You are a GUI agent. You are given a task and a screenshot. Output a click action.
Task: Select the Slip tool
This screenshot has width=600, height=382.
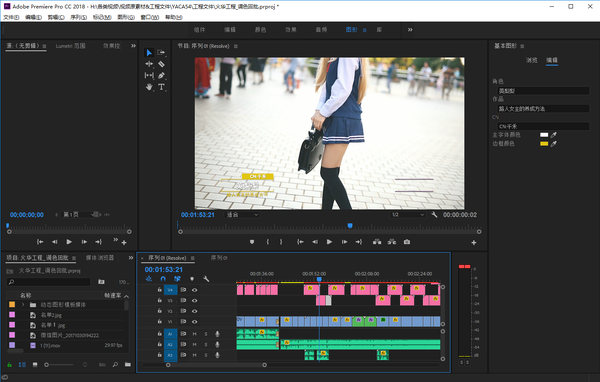pyautogui.click(x=149, y=75)
